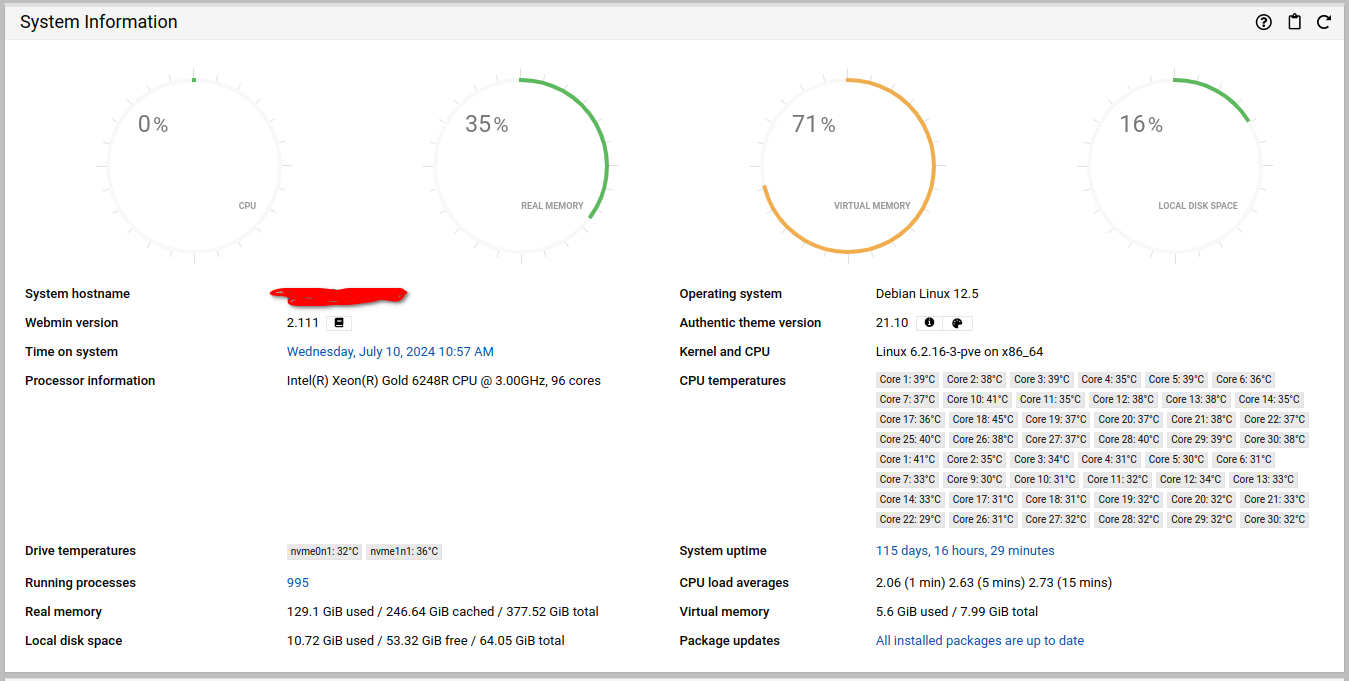The height and width of the screenshot is (681, 1349).
Task: Click the theme version info icon
Action: (929, 323)
